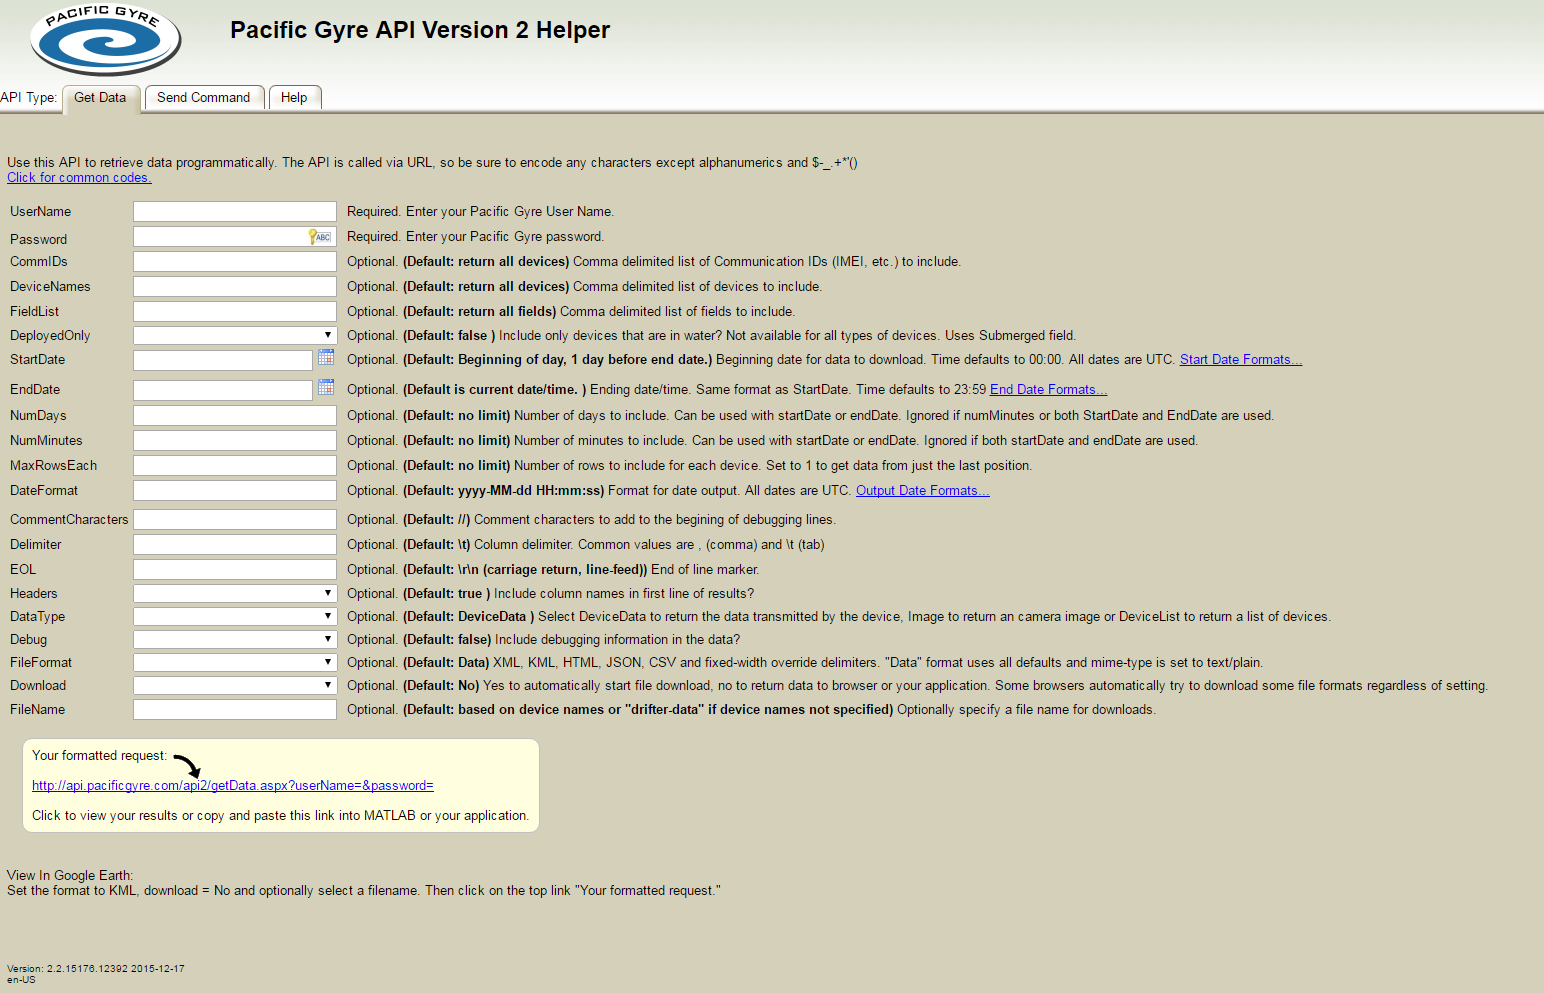
Task: Click the 'Pacific Gyre API Version 2 Helper' heading
Action: 420,30
